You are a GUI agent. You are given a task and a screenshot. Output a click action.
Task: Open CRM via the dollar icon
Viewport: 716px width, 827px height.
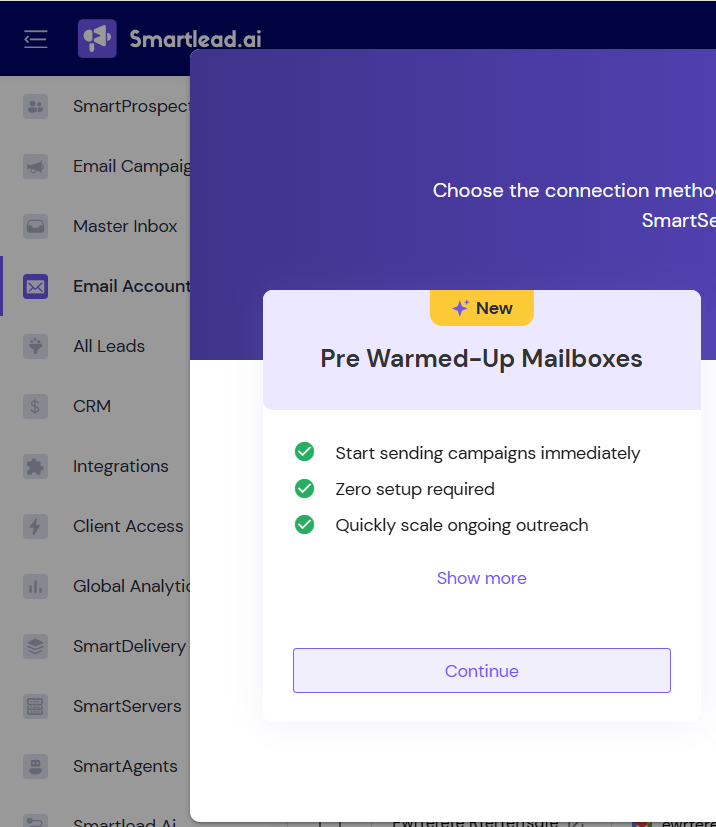[x=36, y=406]
